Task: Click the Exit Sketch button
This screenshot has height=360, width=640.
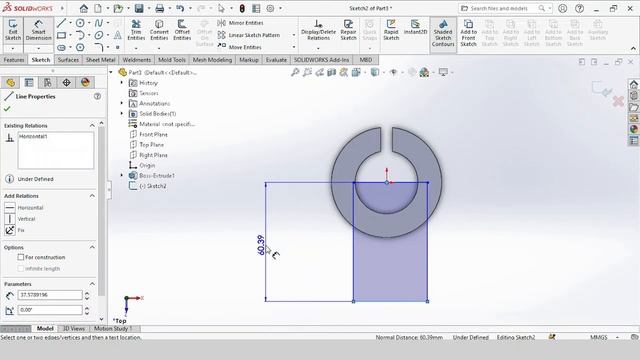Action: (13, 30)
